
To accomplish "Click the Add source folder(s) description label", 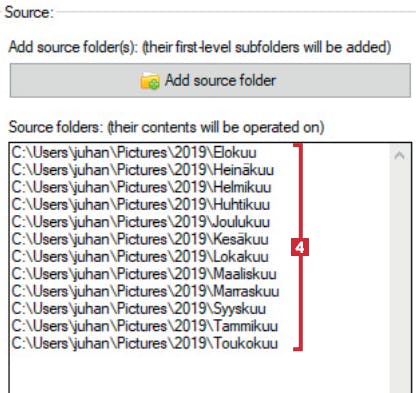I will click(200, 47).
